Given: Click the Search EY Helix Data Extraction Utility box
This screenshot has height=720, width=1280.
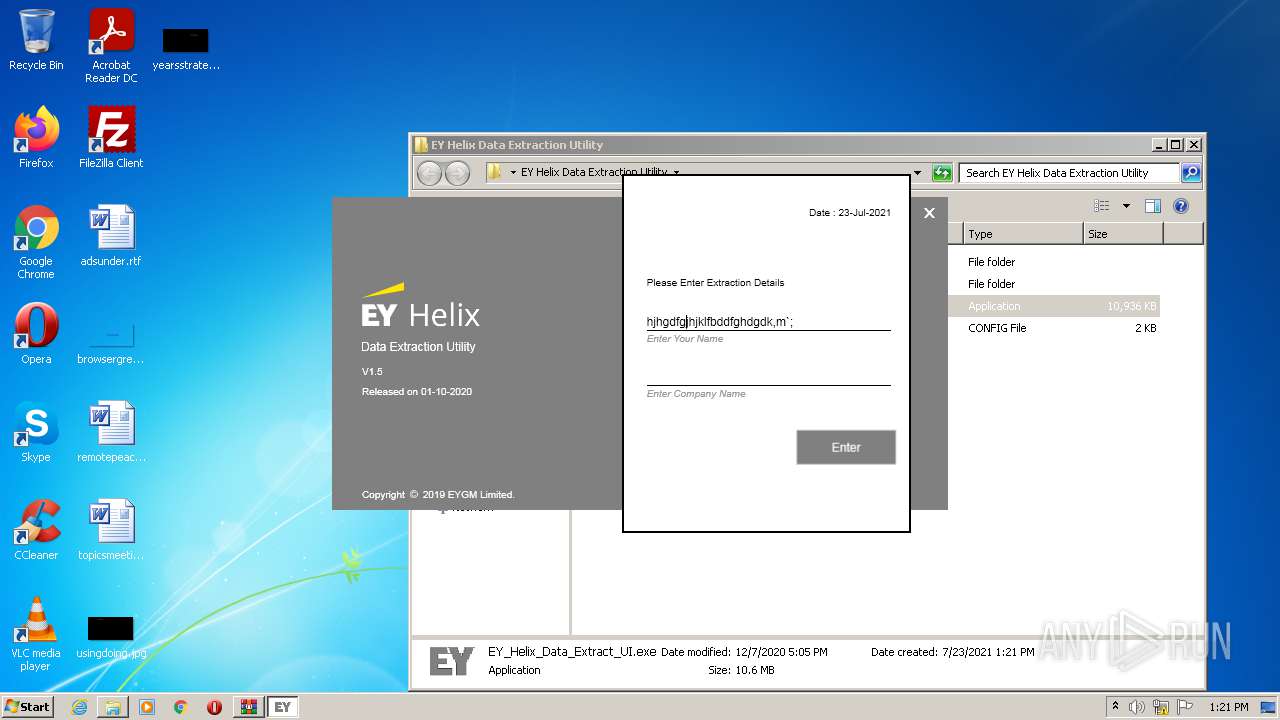Looking at the screenshot, I should coord(1069,173).
